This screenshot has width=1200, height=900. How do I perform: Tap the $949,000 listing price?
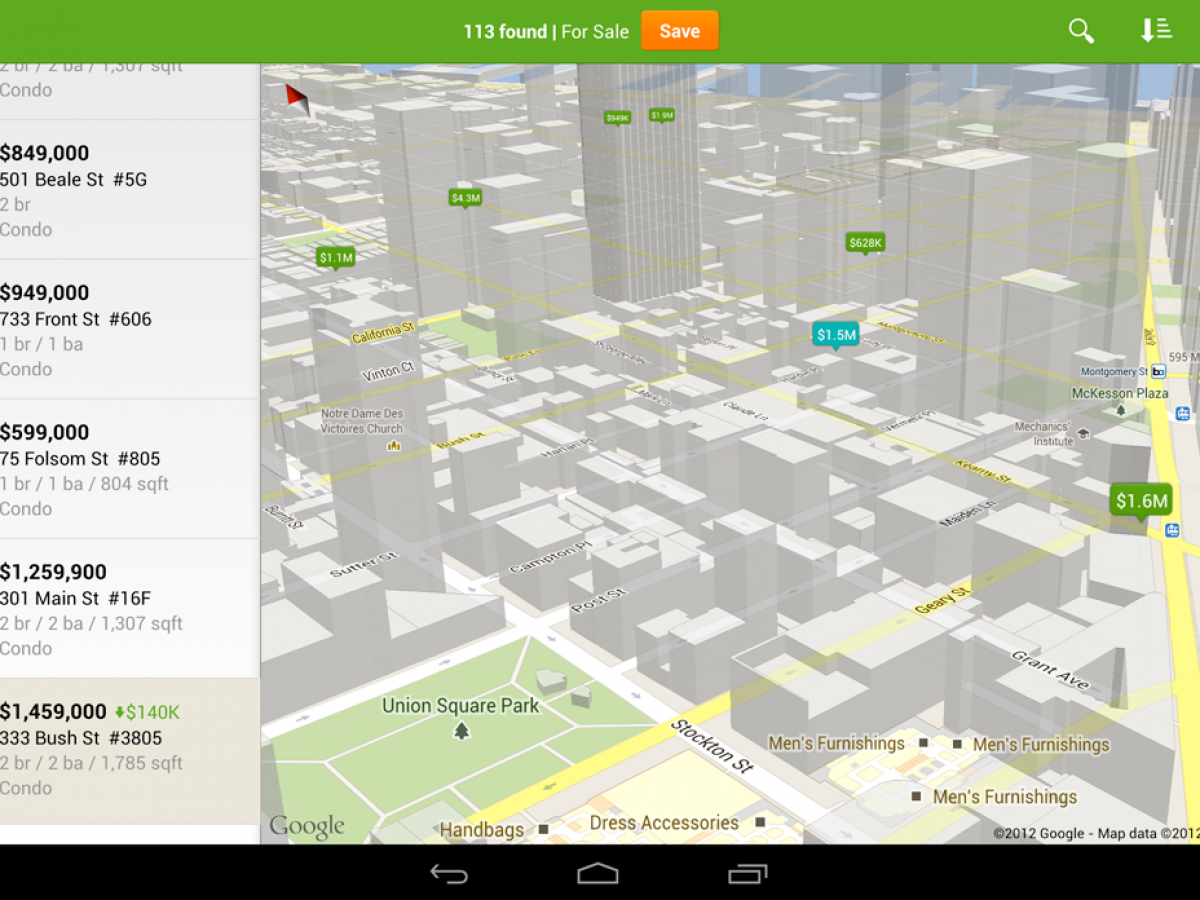[x=45, y=293]
